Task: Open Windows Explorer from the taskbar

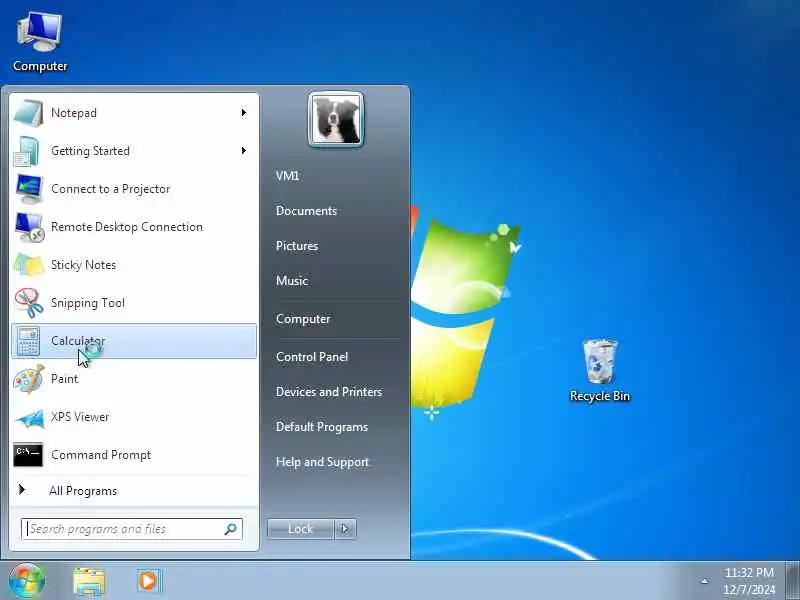Action: (x=89, y=581)
